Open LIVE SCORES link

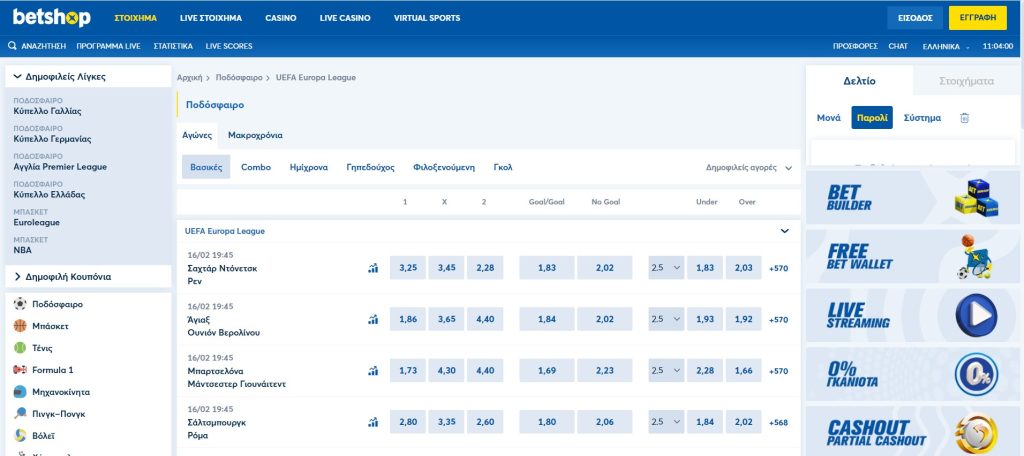(x=229, y=46)
